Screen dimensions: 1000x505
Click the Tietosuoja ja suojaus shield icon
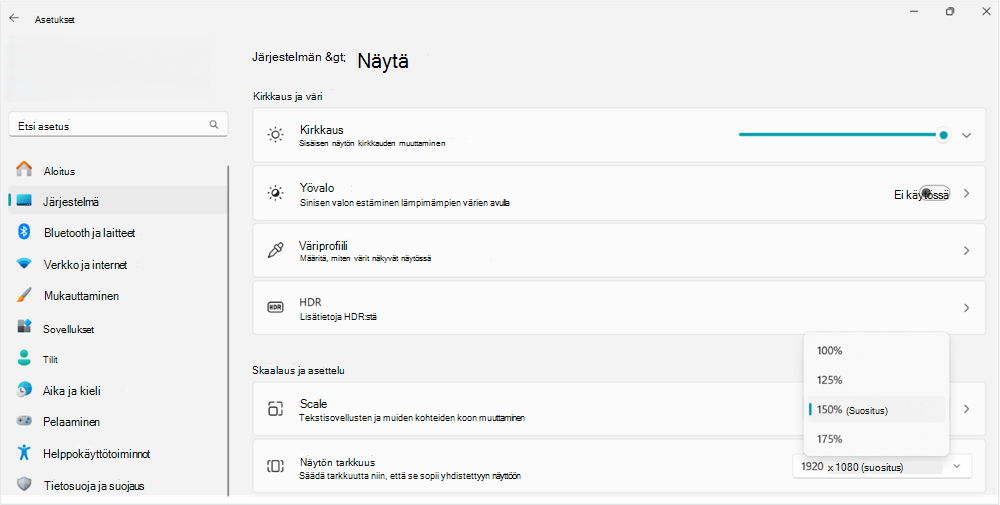[x=24, y=484]
